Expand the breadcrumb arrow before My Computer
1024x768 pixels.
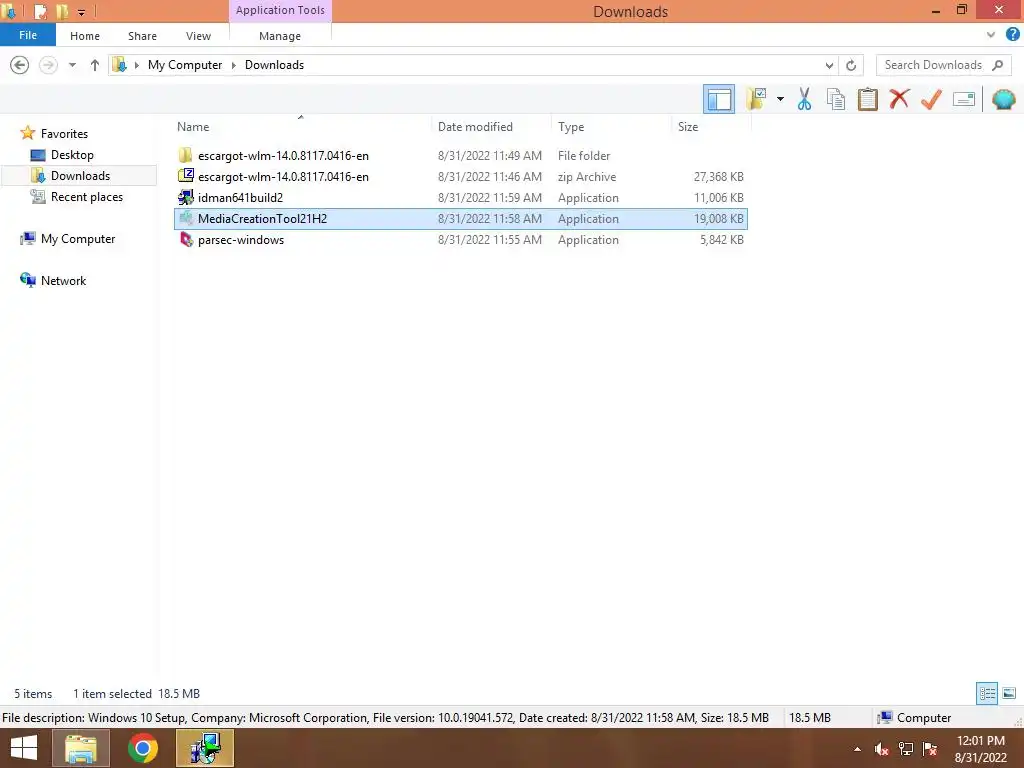[x=137, y=65]
